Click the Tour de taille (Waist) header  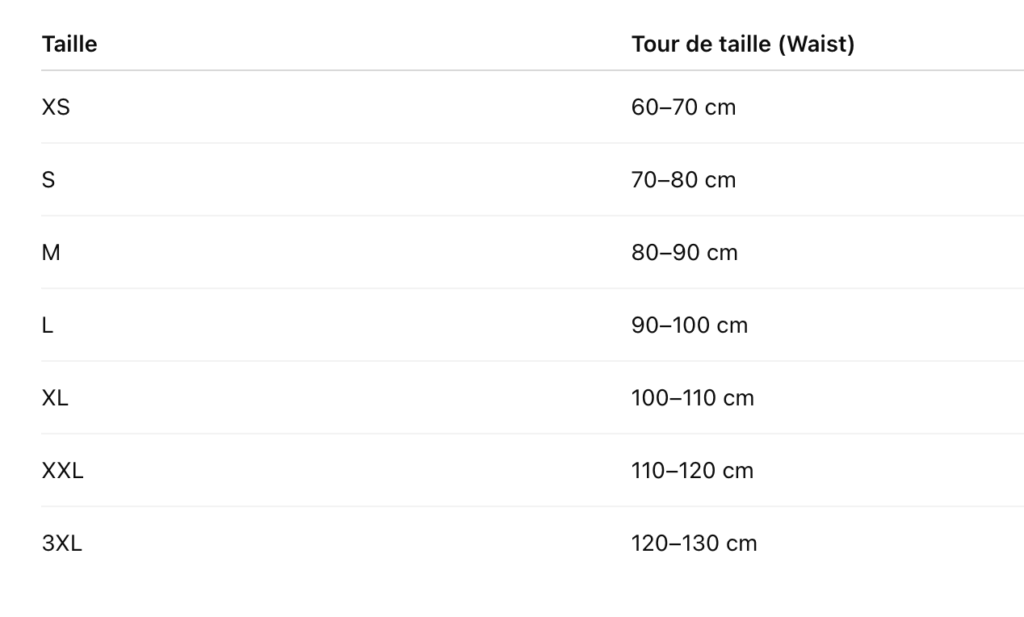click(x=743, y=44)
